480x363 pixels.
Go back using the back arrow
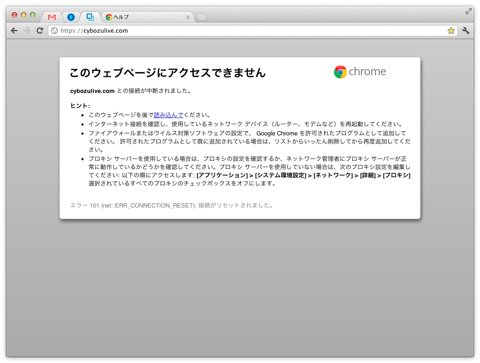[14, 31]
